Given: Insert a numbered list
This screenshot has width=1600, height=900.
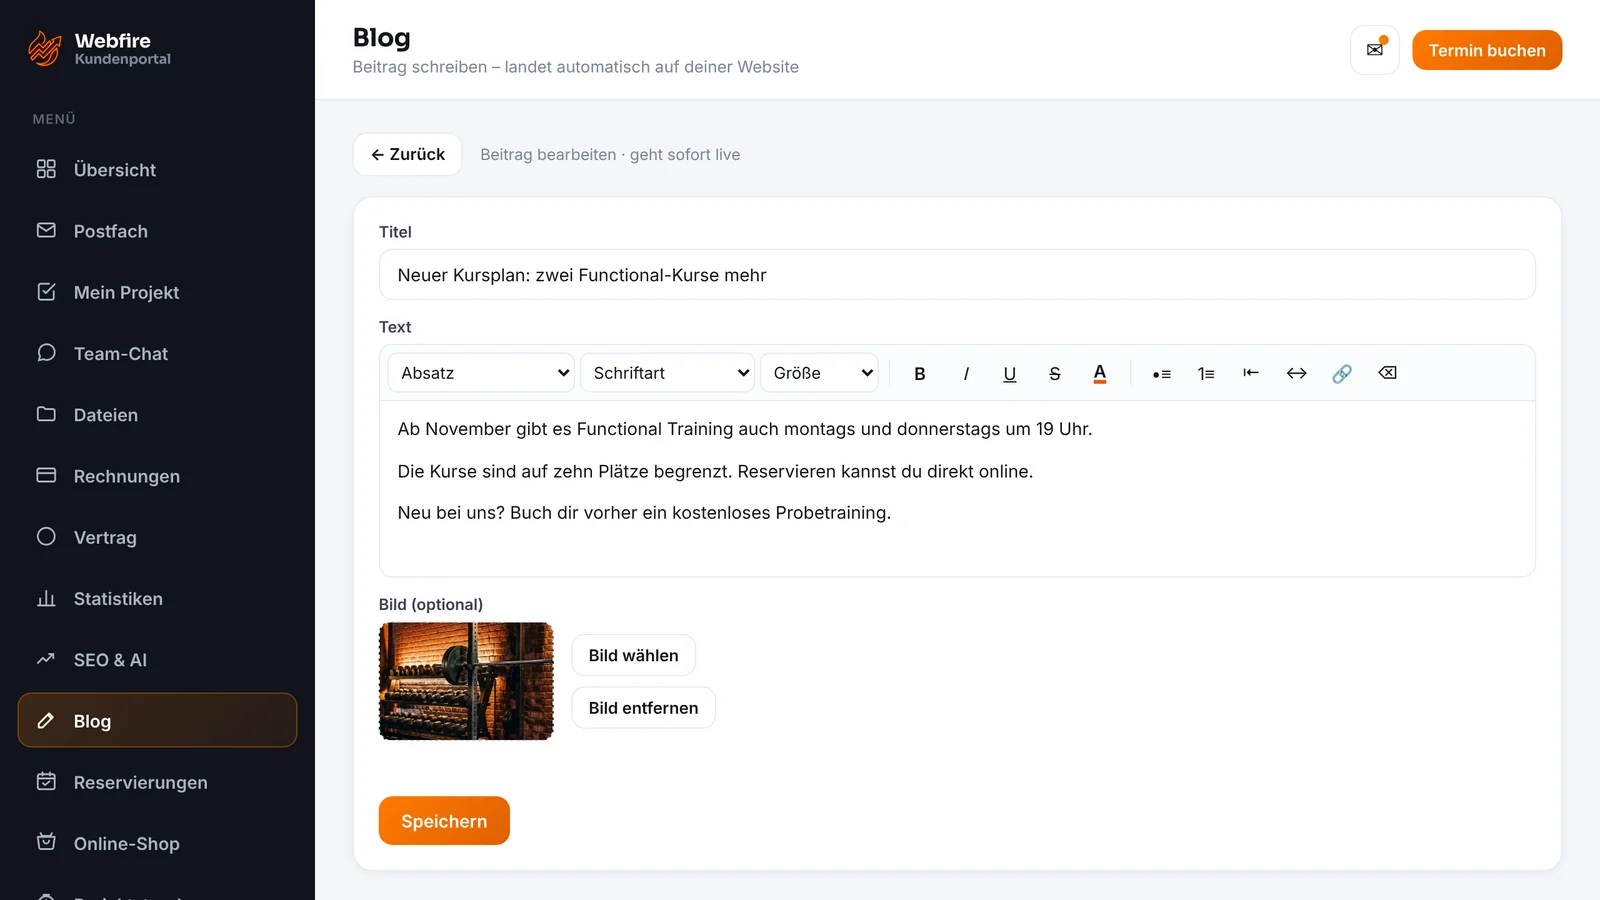Looking at the screenshot, I should pos(1206,373).
